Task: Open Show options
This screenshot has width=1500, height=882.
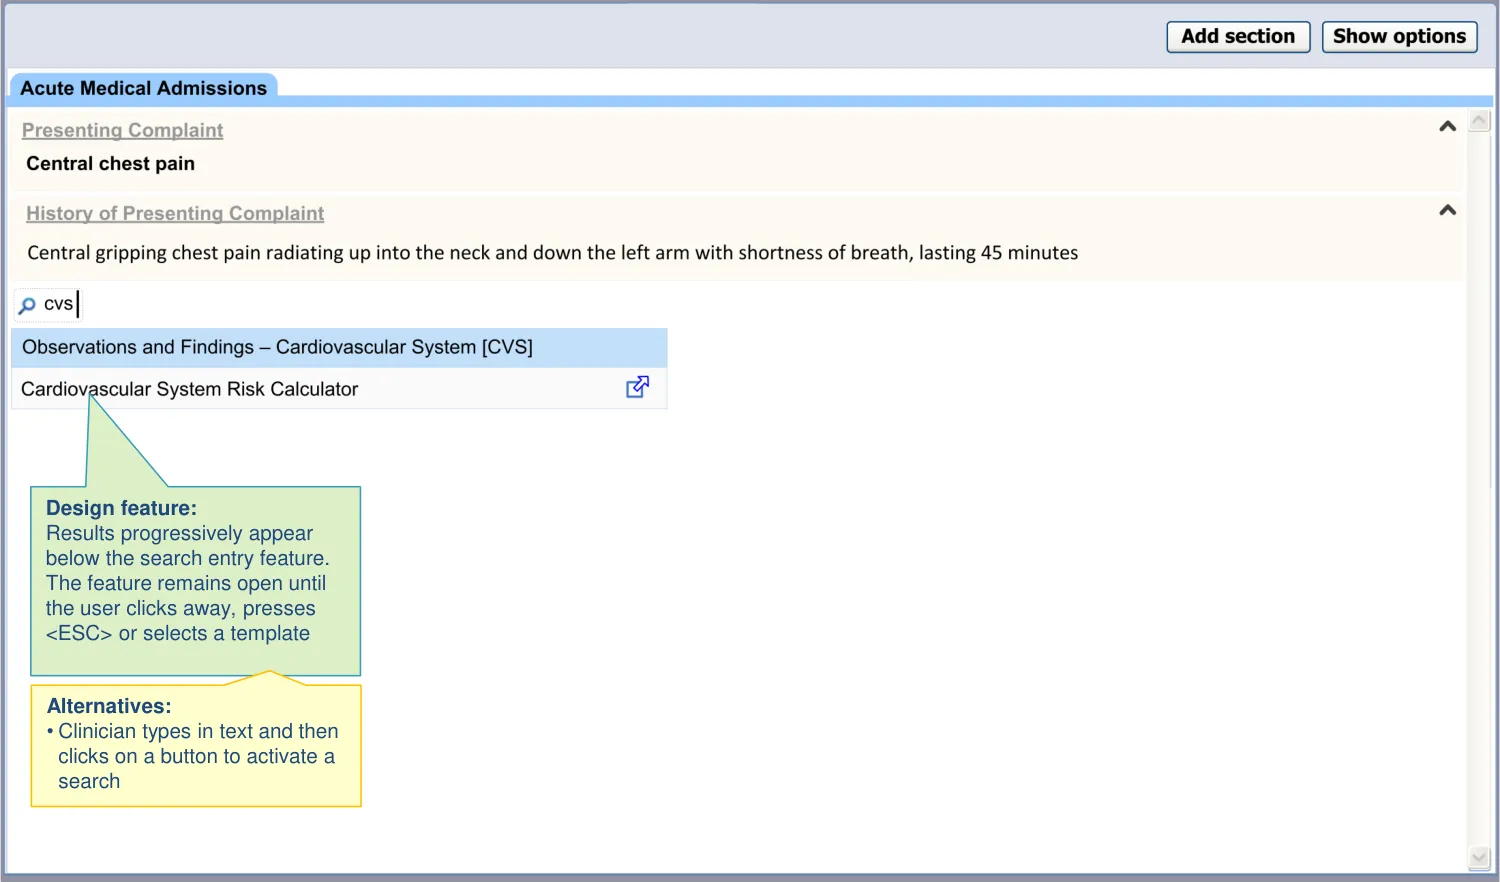Action: pyautogui.click(x=1398, y=37)
